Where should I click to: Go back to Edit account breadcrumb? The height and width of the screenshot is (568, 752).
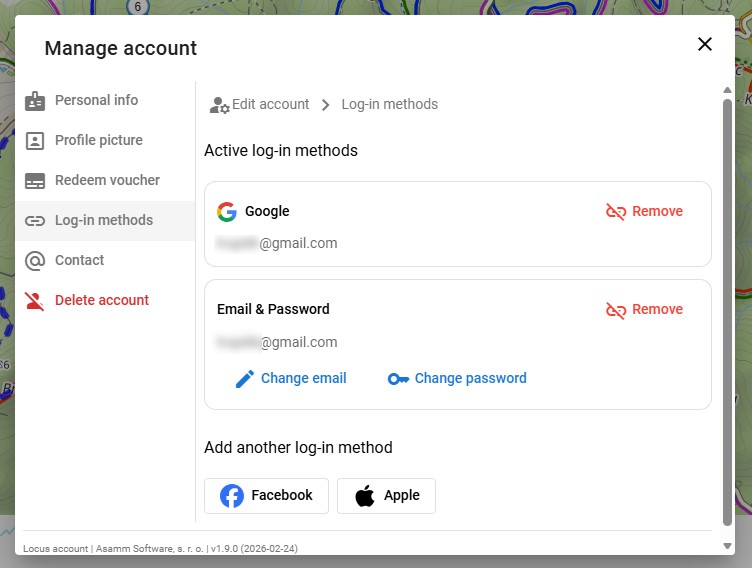click(270, 105)
